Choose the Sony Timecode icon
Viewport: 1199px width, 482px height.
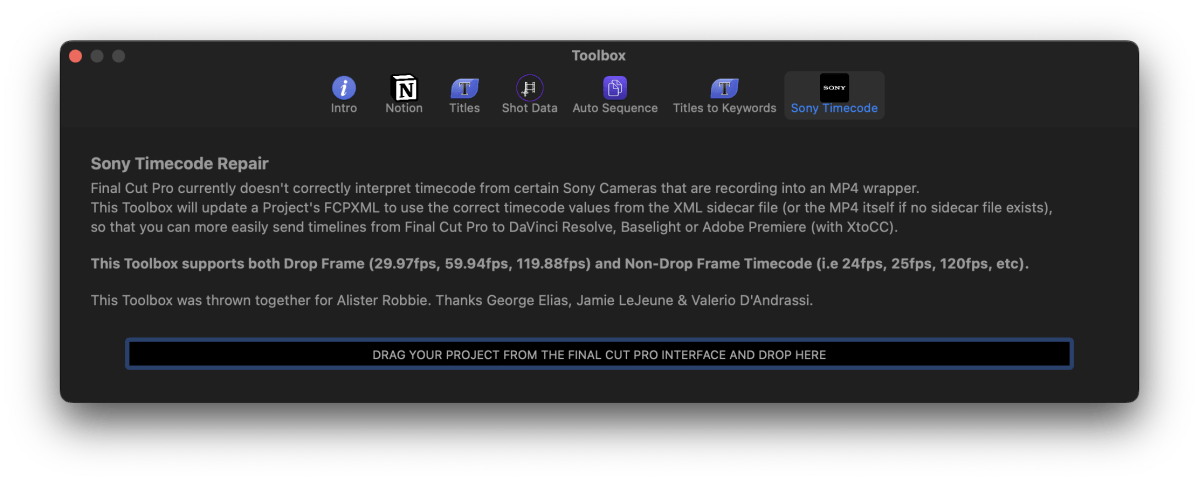point(834,88)
